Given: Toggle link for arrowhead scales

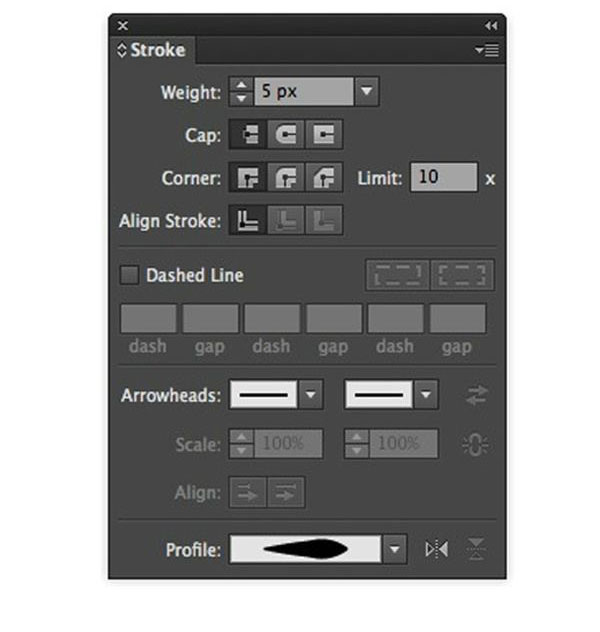Looking at the screenshot, I should [476, 443].
